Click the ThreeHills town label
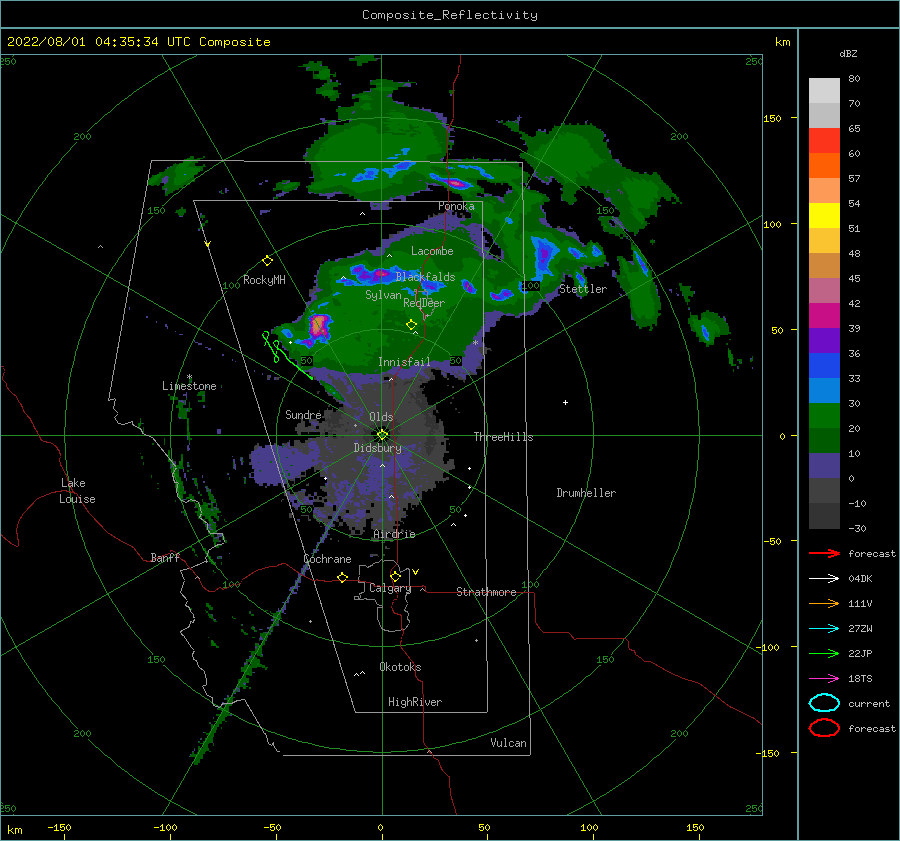 (503, 437)
